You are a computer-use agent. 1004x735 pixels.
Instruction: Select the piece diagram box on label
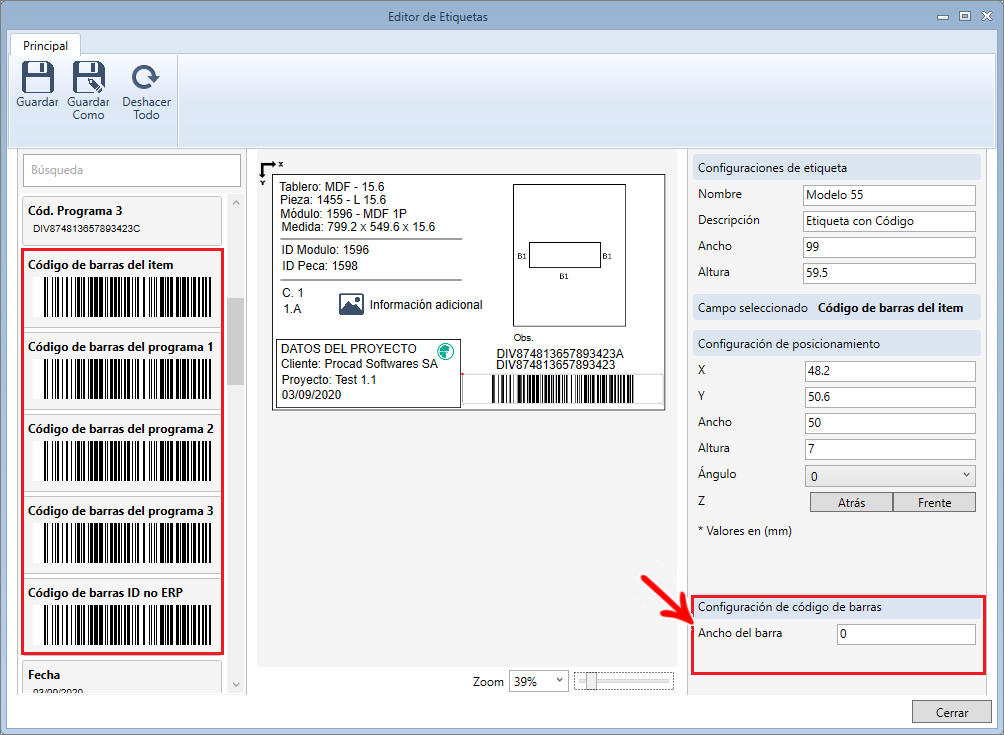click(569, 255)
